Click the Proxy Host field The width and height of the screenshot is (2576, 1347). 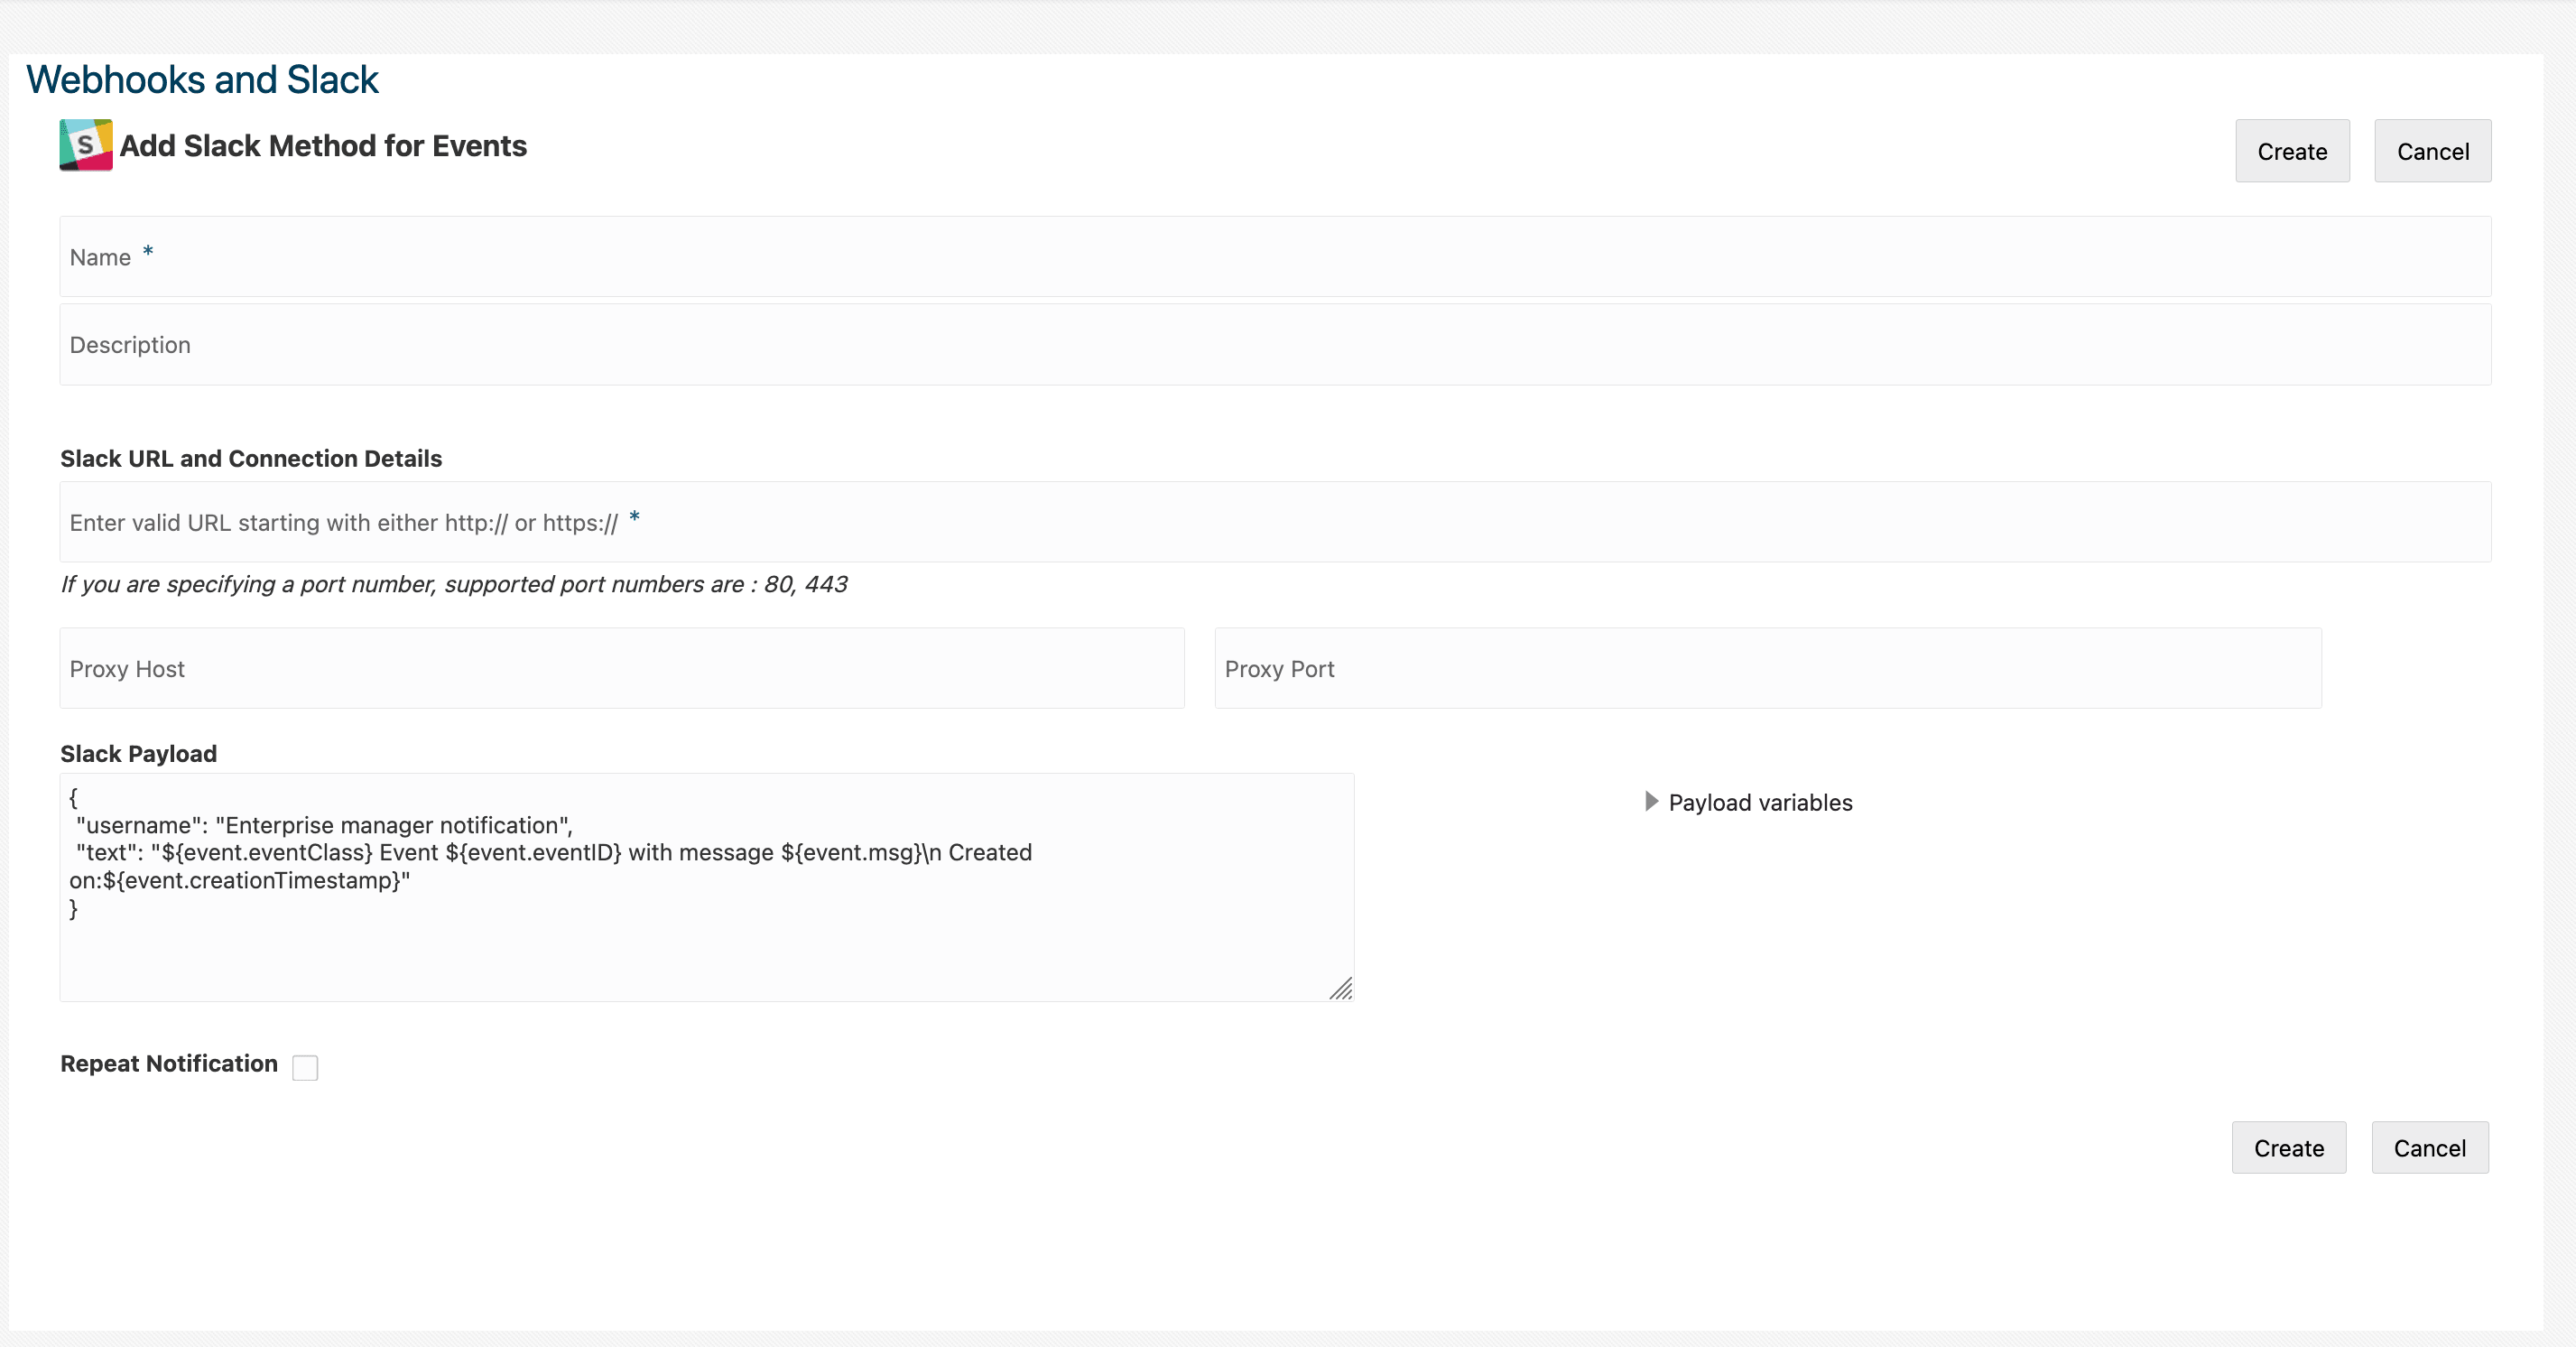point(621,668)
